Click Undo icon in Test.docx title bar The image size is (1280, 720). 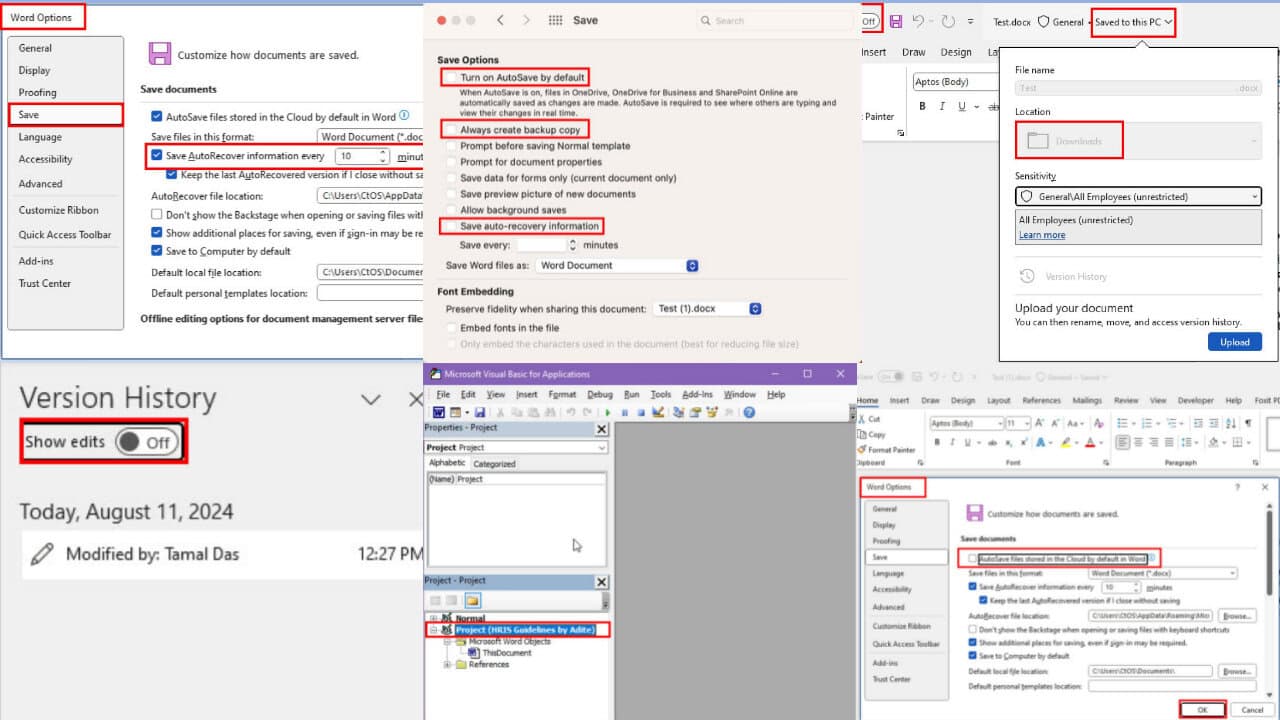918,21
